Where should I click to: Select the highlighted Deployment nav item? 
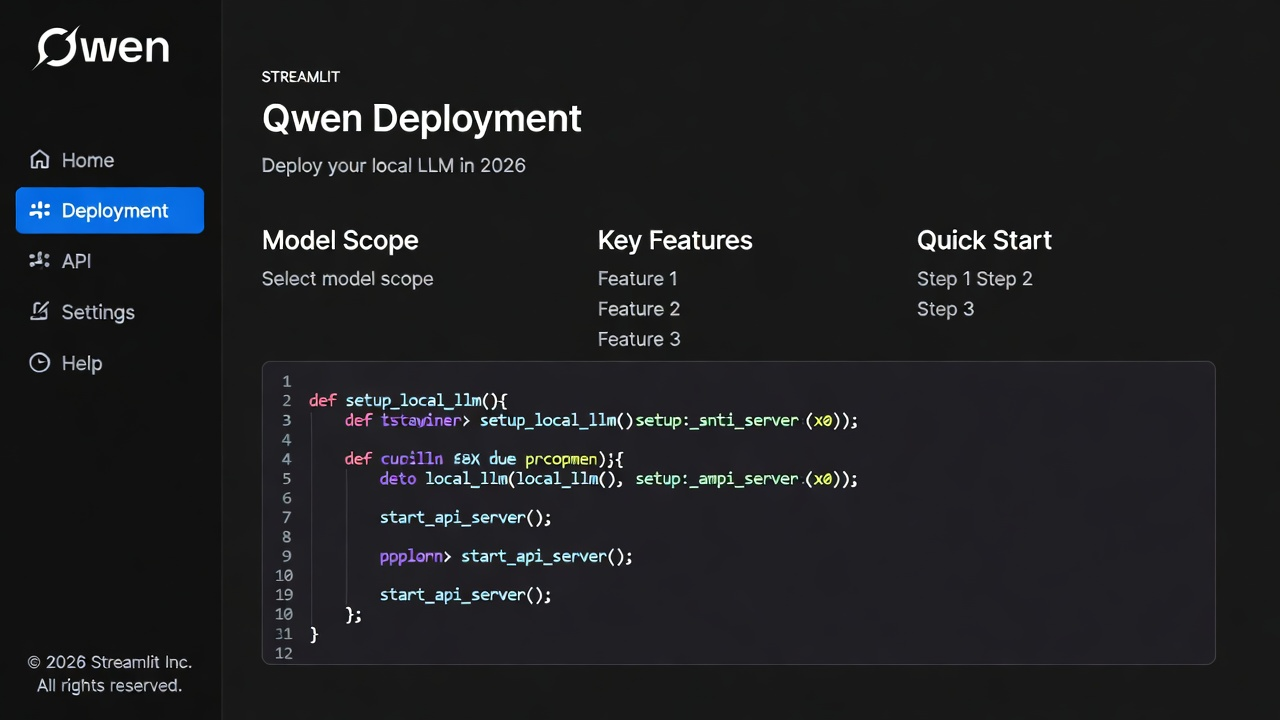click(x=114, y=210)
